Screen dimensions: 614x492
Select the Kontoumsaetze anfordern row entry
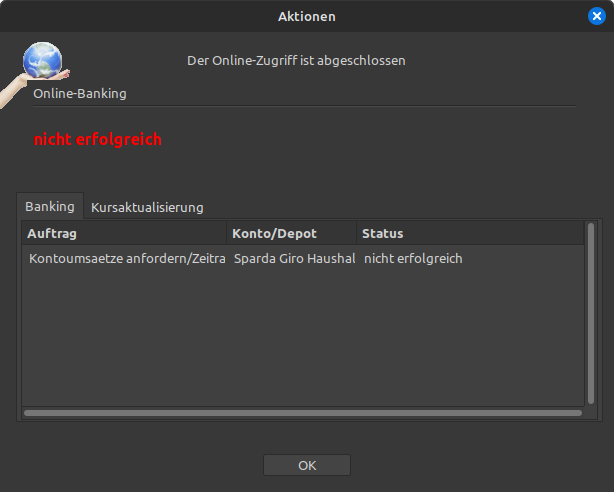point(127,259)
